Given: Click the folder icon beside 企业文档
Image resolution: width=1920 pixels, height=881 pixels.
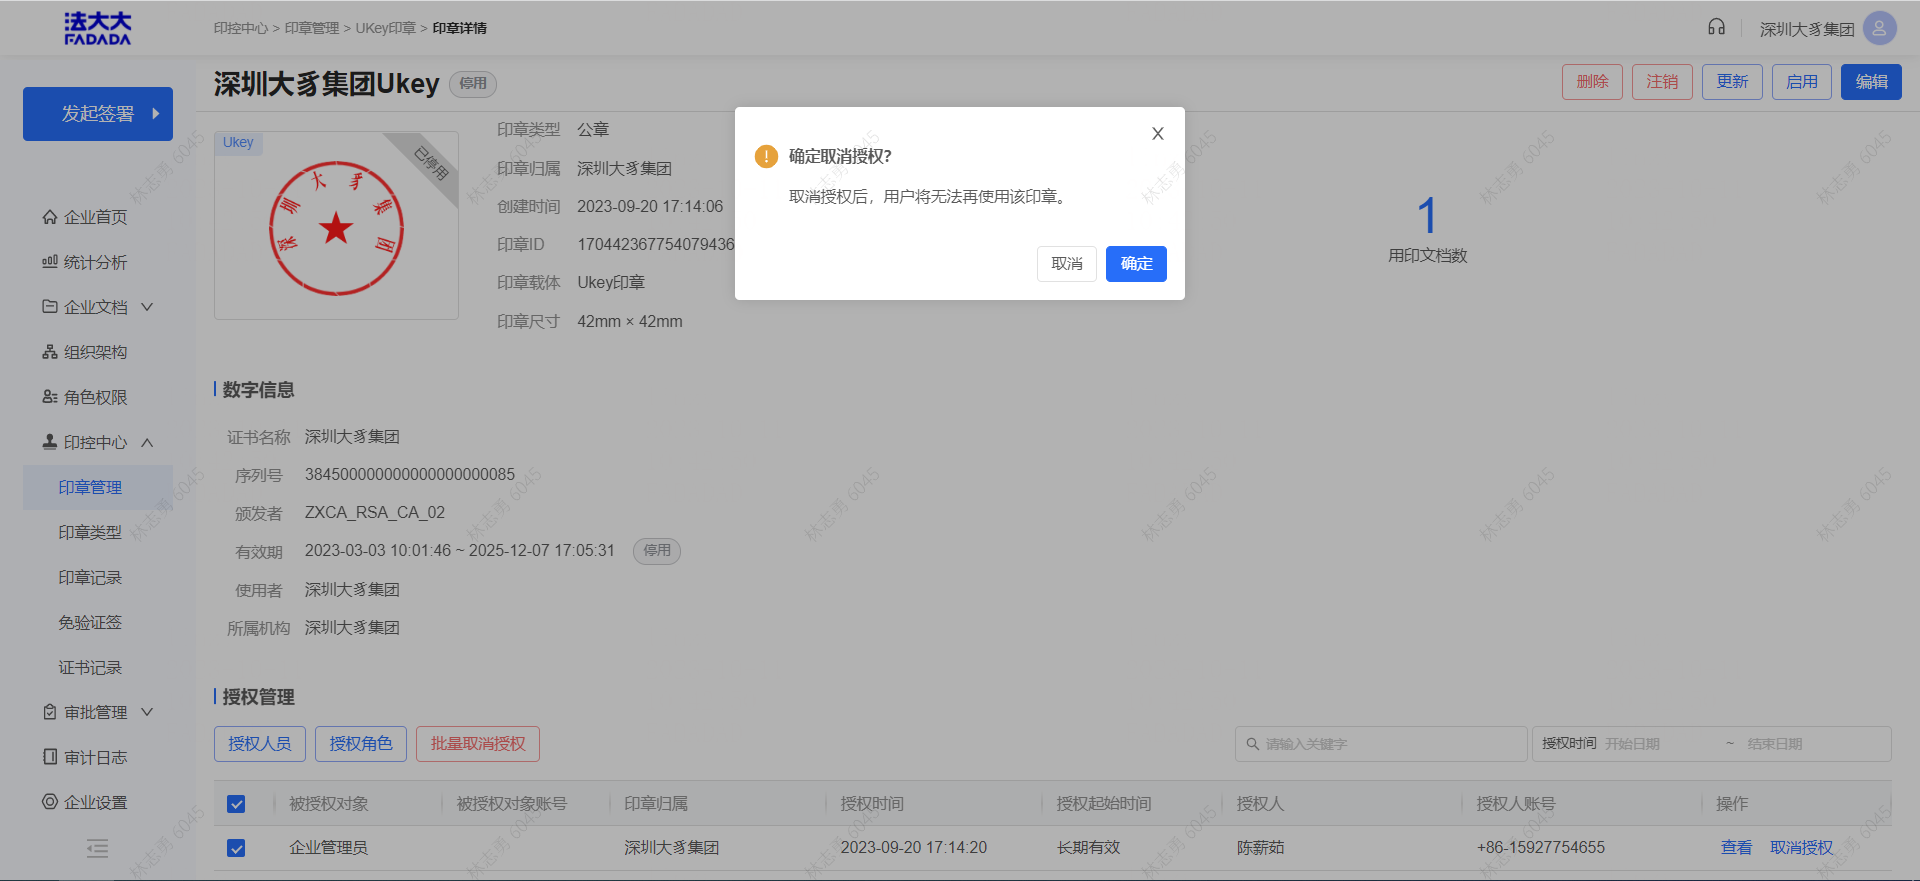Looking at the screenshot, I should pyautogui.click(x=50, y=306).
